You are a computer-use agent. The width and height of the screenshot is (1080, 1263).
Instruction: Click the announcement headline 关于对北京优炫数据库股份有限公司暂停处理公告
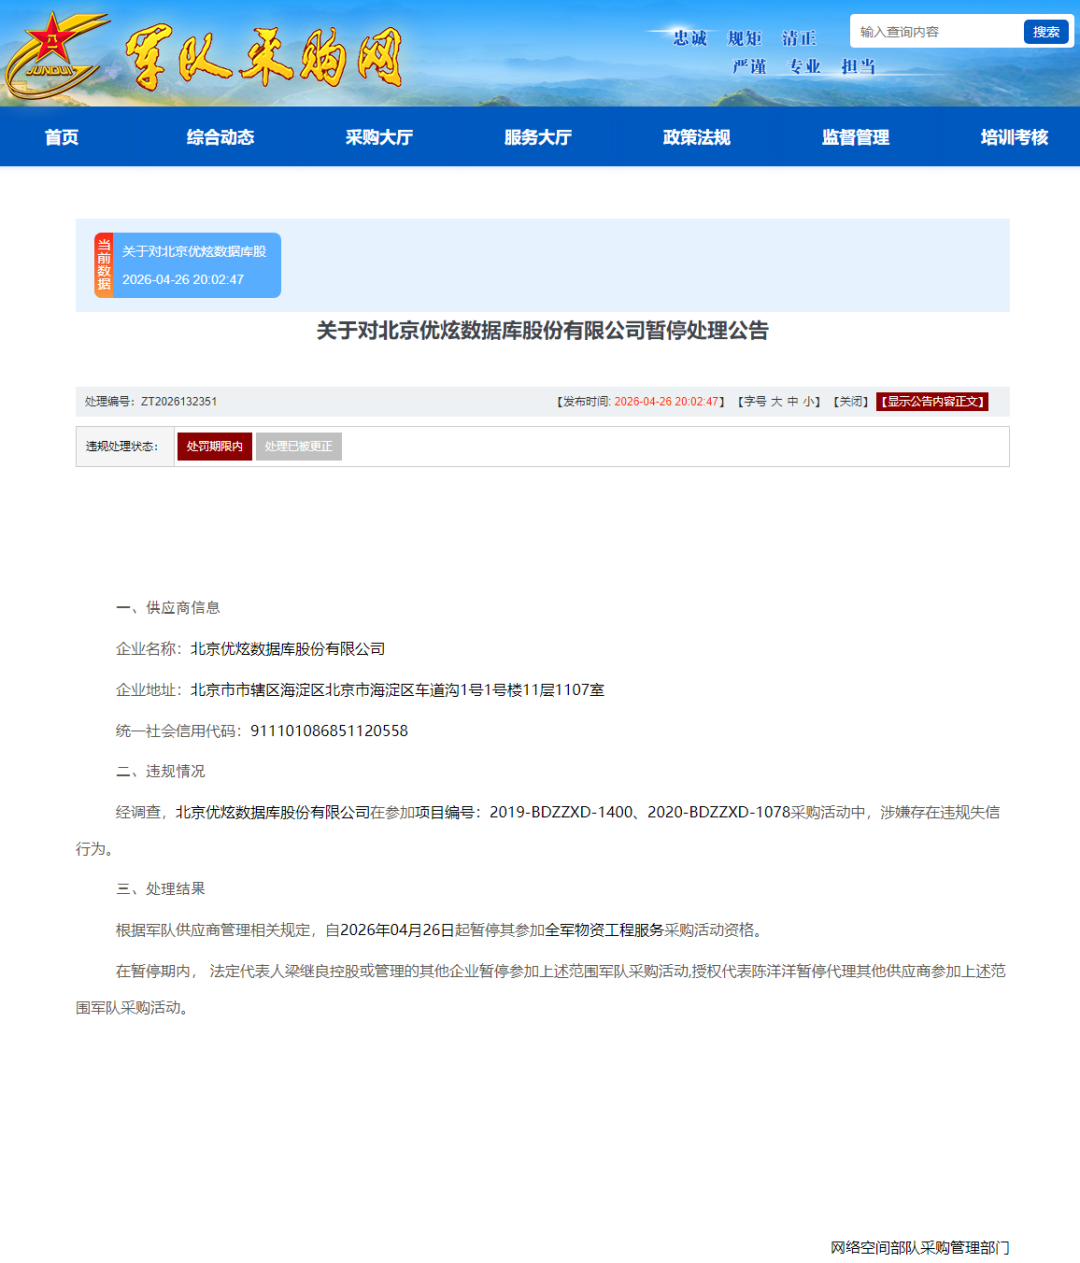[x=542, y=331]
